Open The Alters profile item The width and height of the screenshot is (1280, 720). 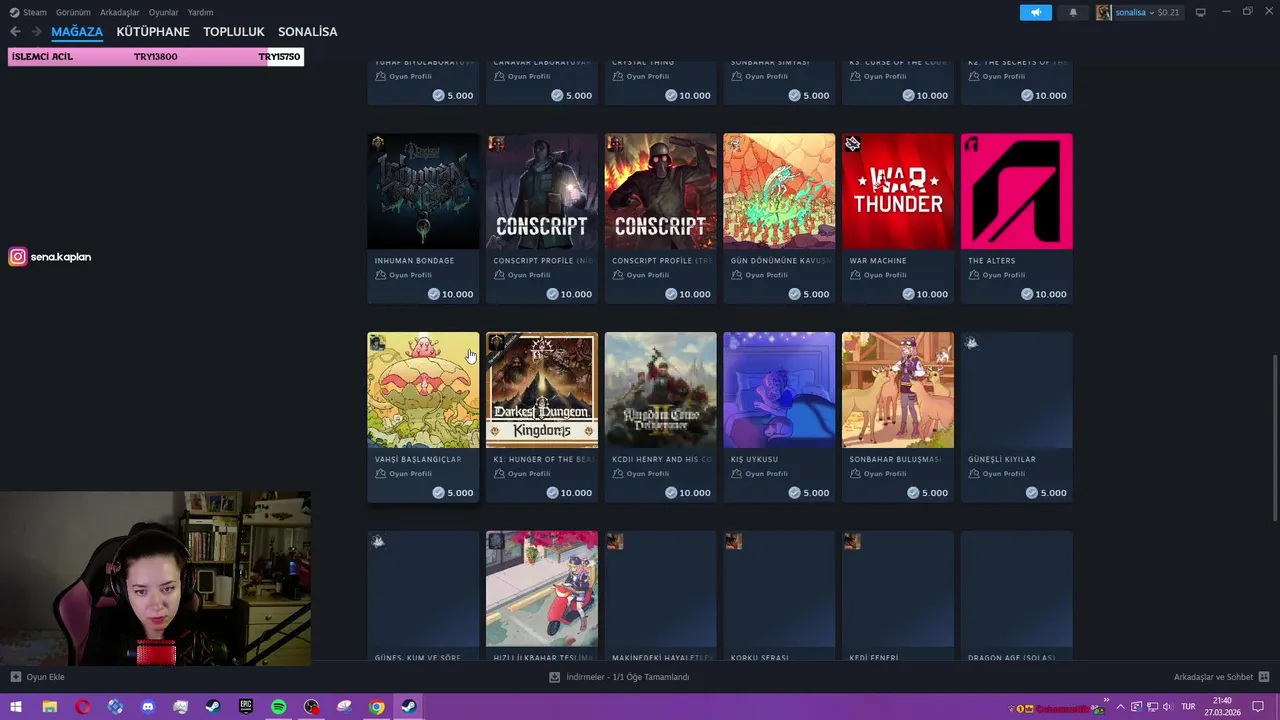(x=1016, y=218)
